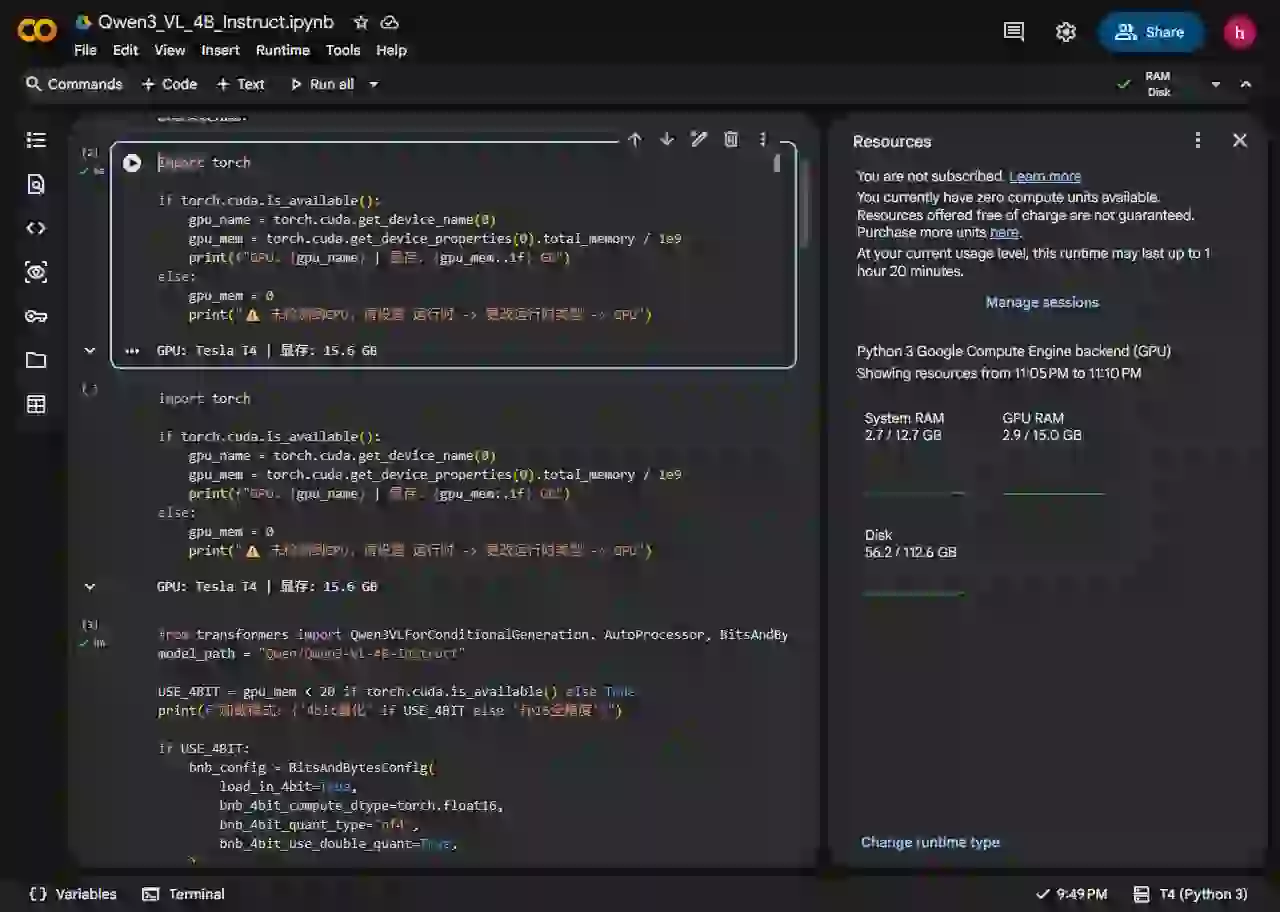Add a new Text cell
The image size is (1280, 912).
tap(240, 84)
